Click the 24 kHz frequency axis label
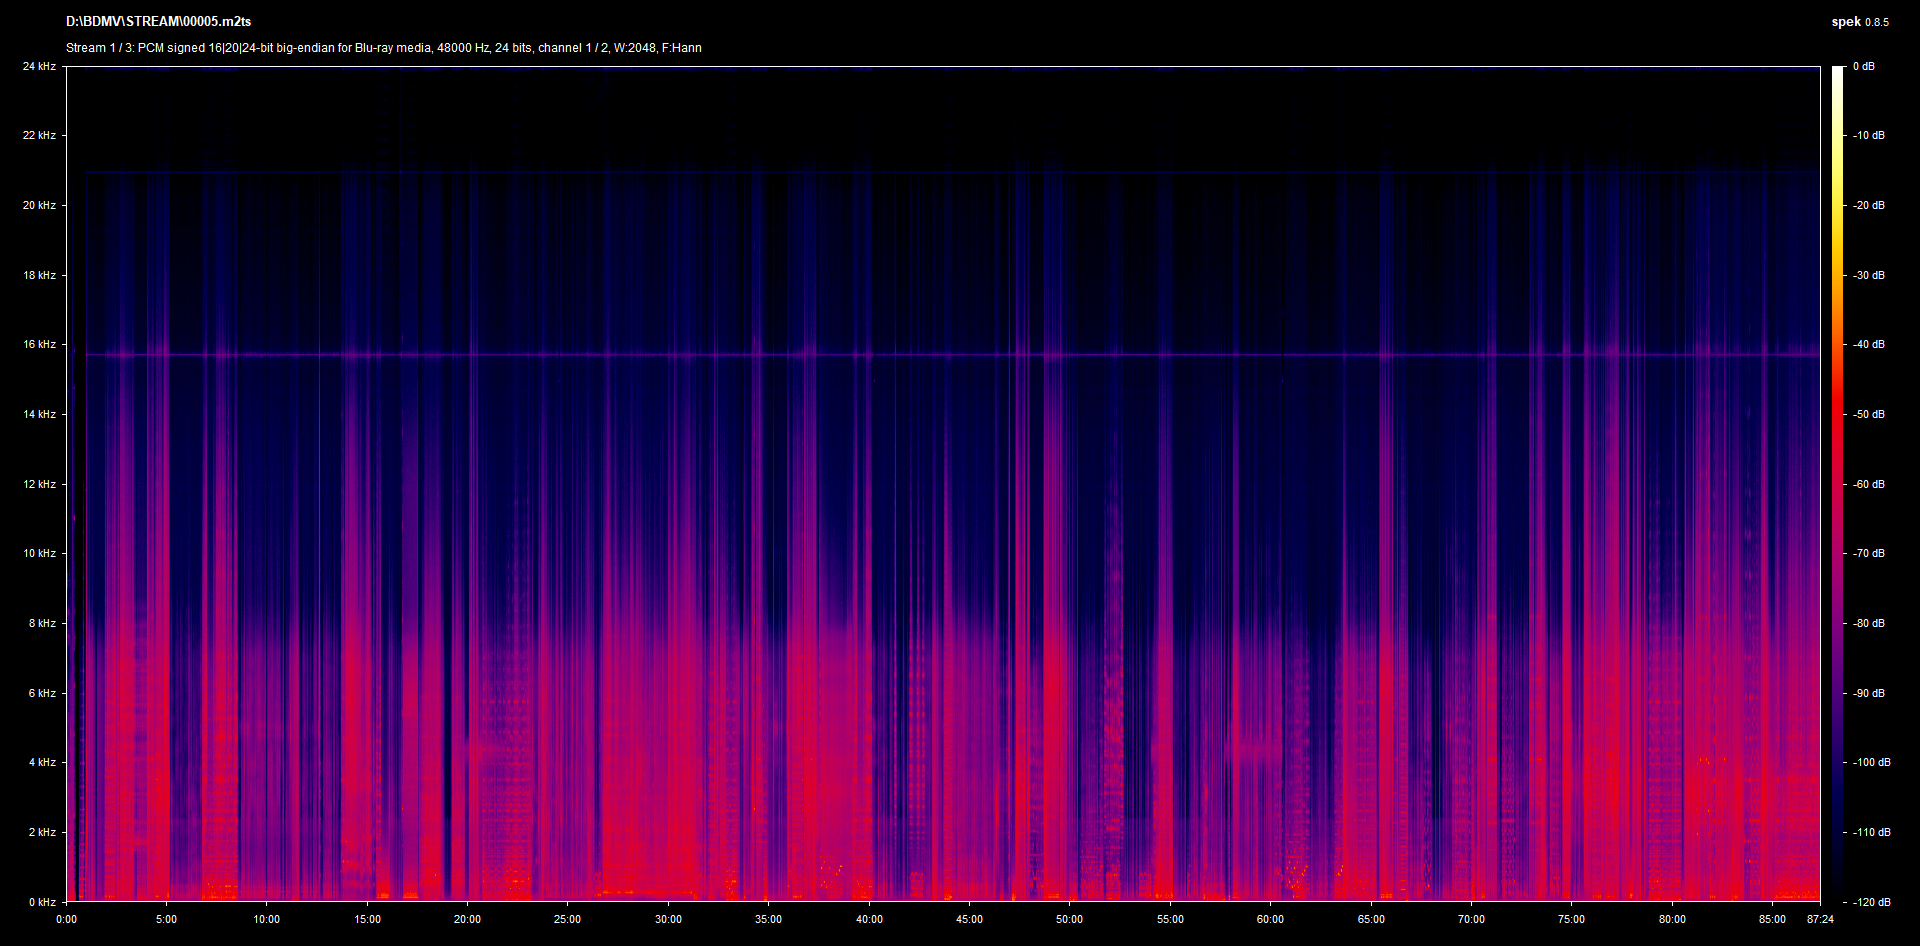This screenshot has height=946, width=1920. pos(39,67)
